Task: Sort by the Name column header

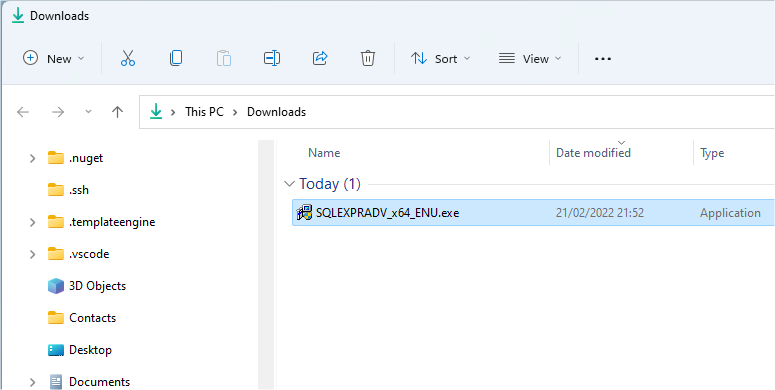Action: tap(324, 153)
